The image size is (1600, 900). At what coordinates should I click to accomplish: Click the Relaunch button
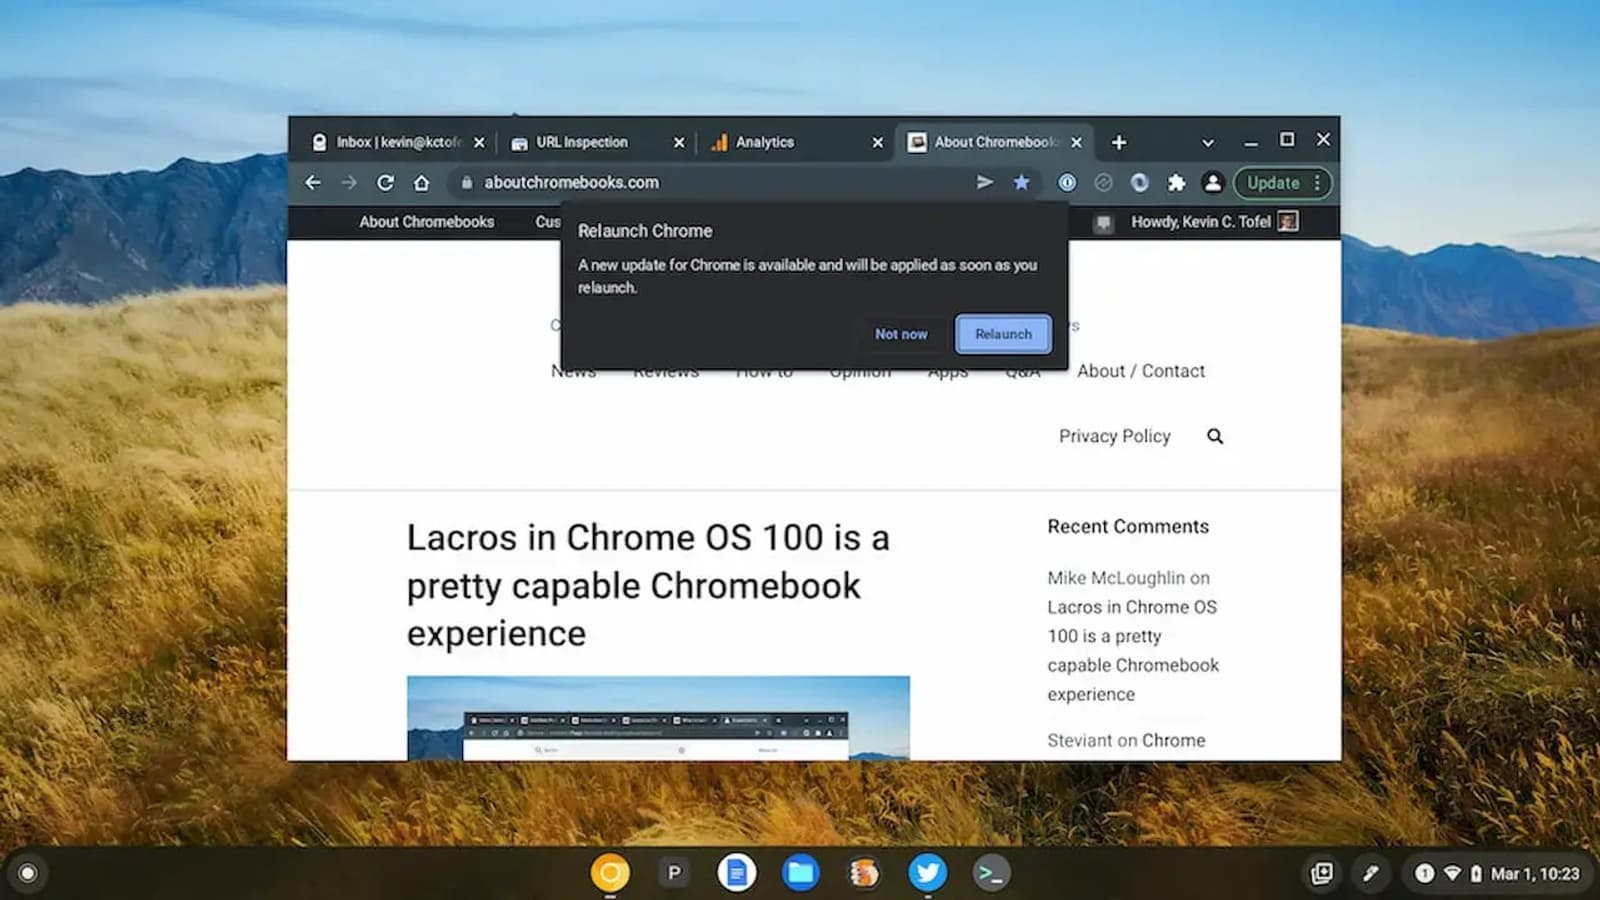(1003, 334)
